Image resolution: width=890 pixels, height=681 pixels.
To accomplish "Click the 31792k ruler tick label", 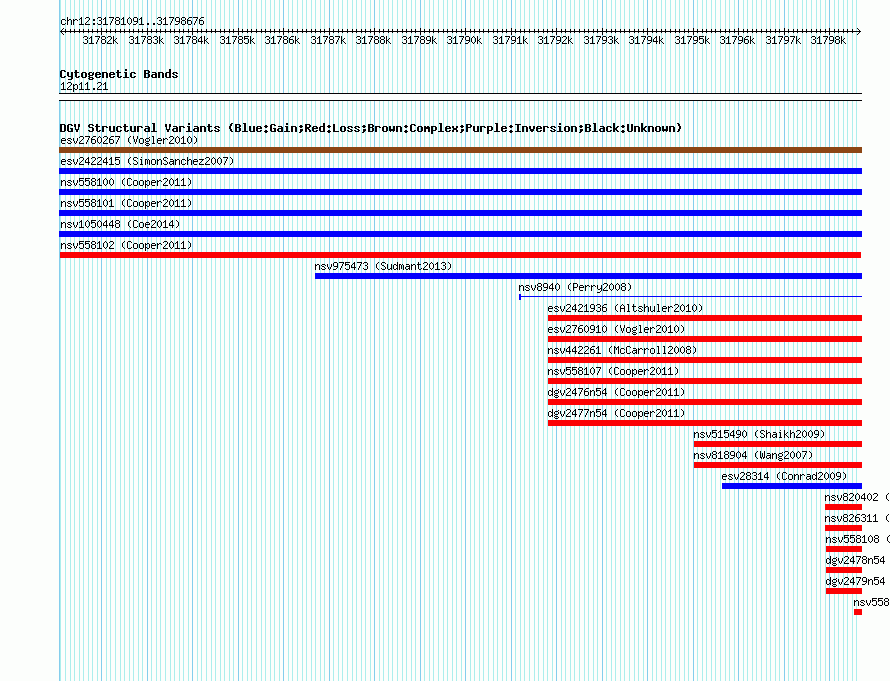I will coord(555,40).
